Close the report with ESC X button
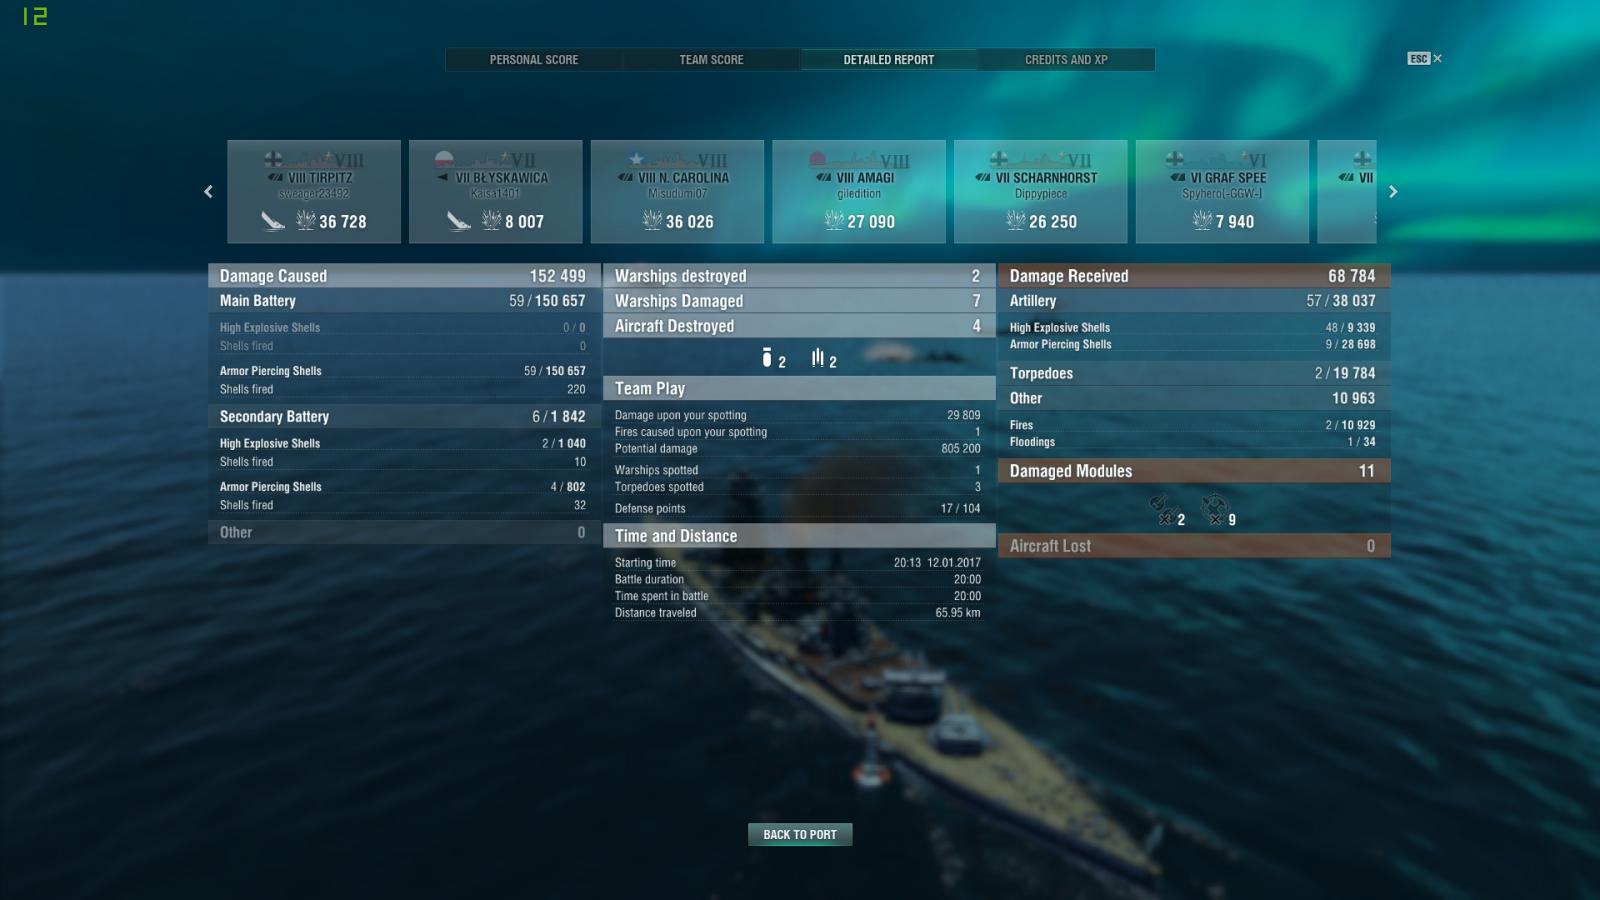 (1425, 59)
